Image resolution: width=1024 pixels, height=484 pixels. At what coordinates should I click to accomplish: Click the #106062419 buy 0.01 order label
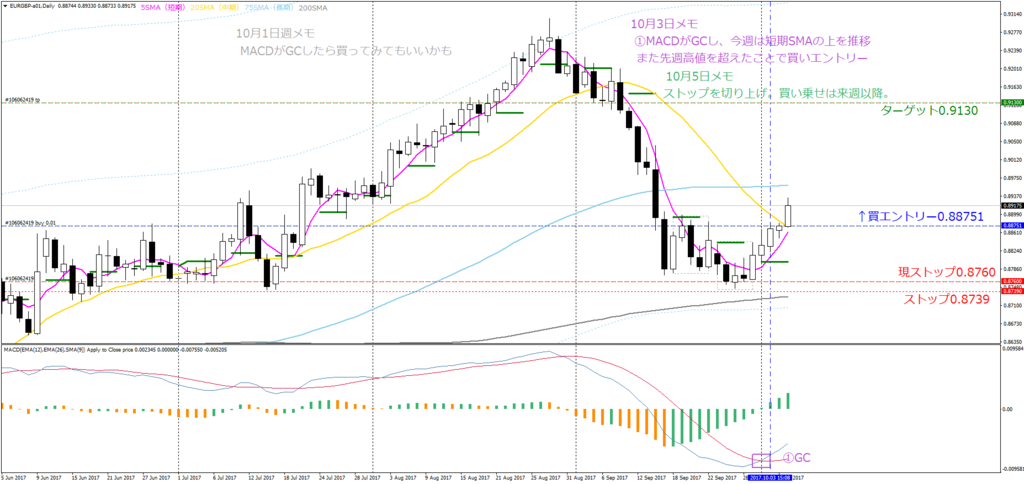[29, 223]
